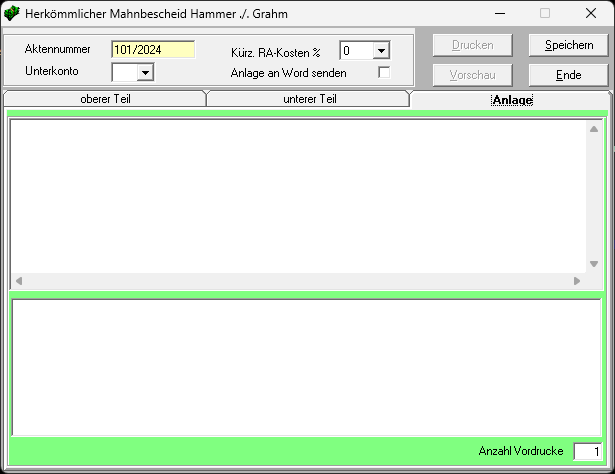This screenshot has width=615, height=474.
Task: Click the application icon in the title bar
Action: point(12,13)
